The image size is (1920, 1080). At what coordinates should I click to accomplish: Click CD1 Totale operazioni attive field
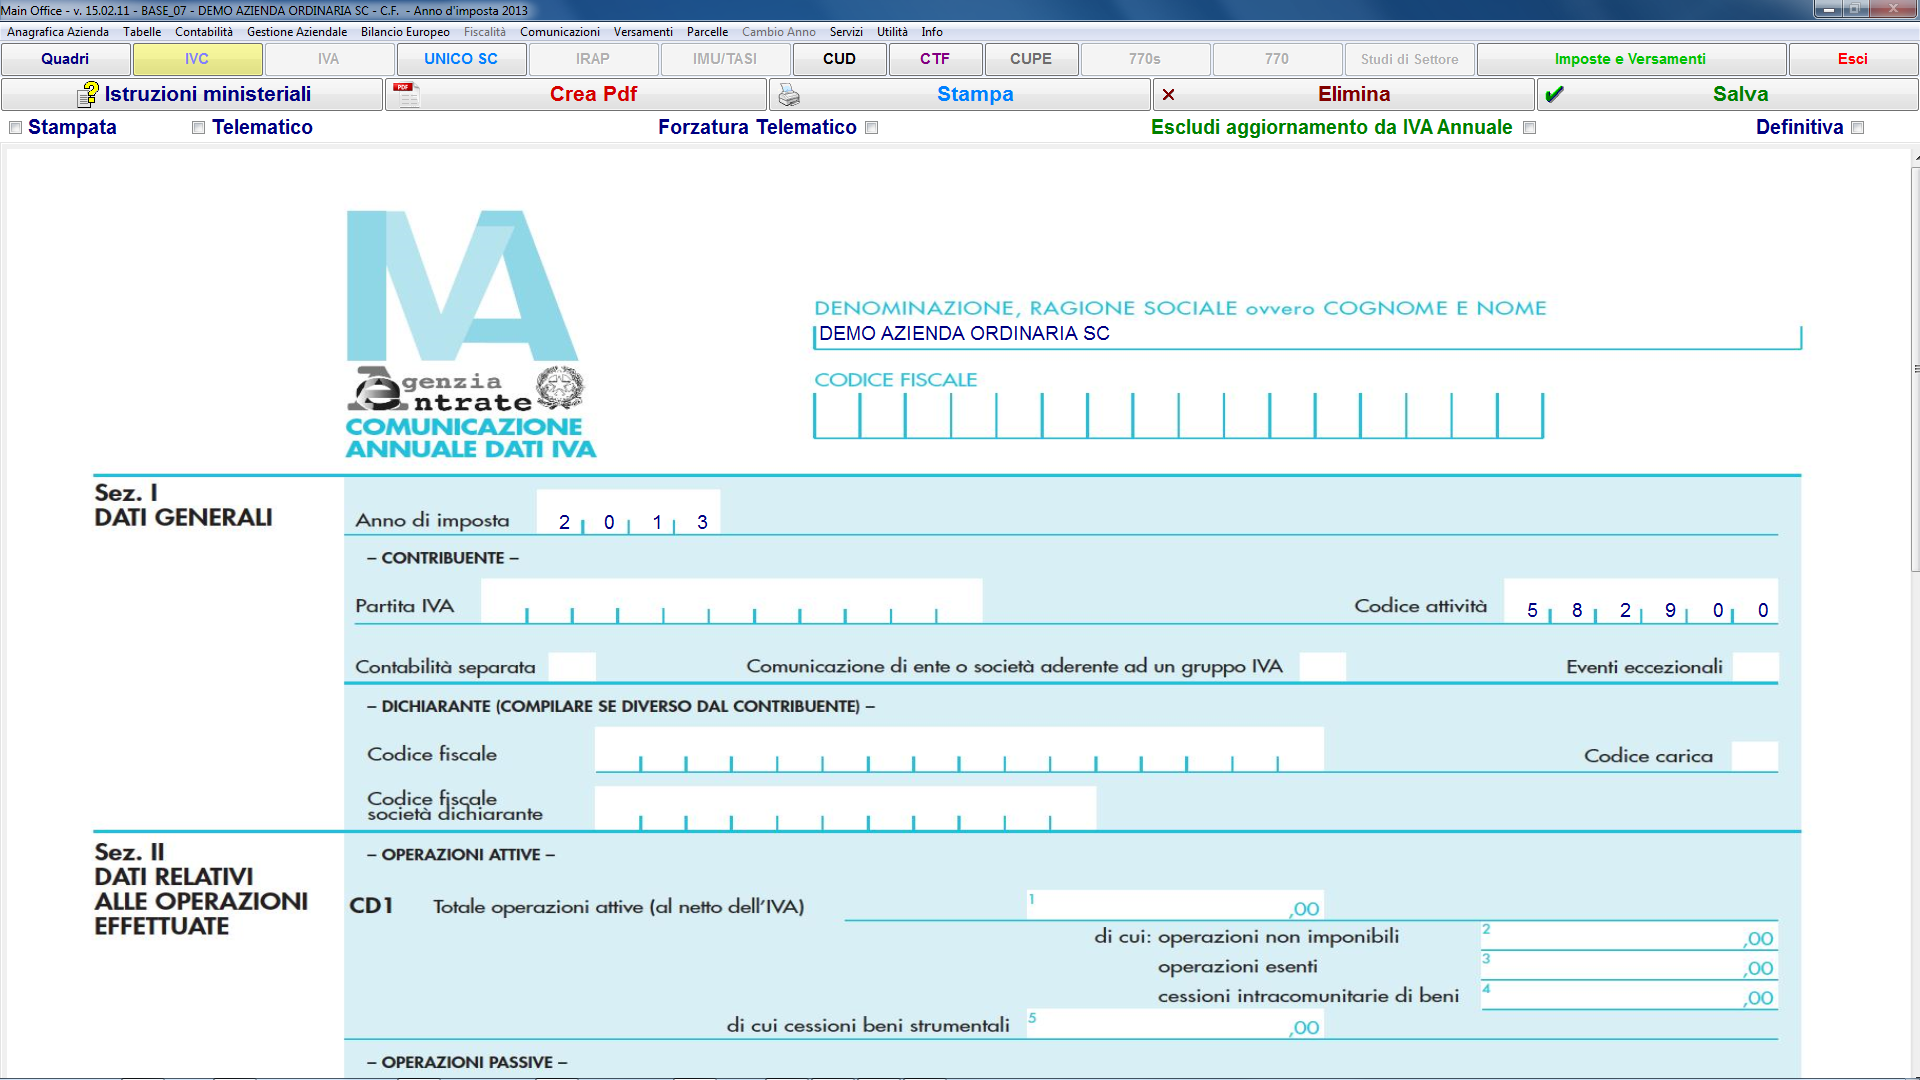pos(1175,905)
